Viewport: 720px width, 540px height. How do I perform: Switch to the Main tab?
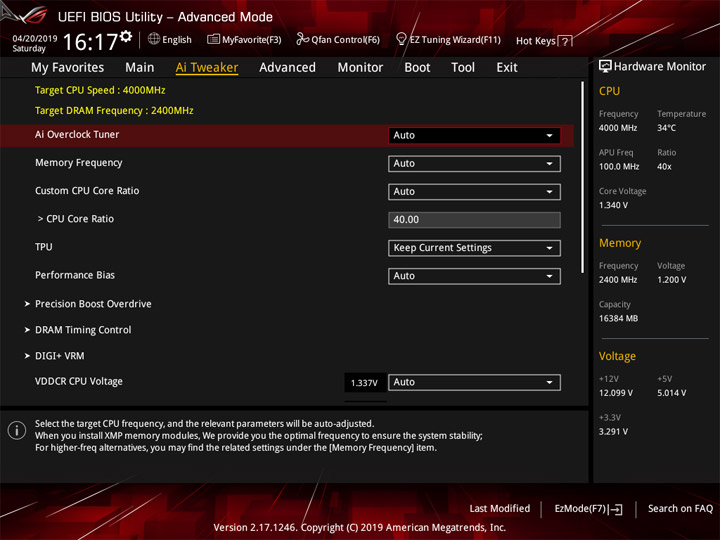click(x=140, y=68)
